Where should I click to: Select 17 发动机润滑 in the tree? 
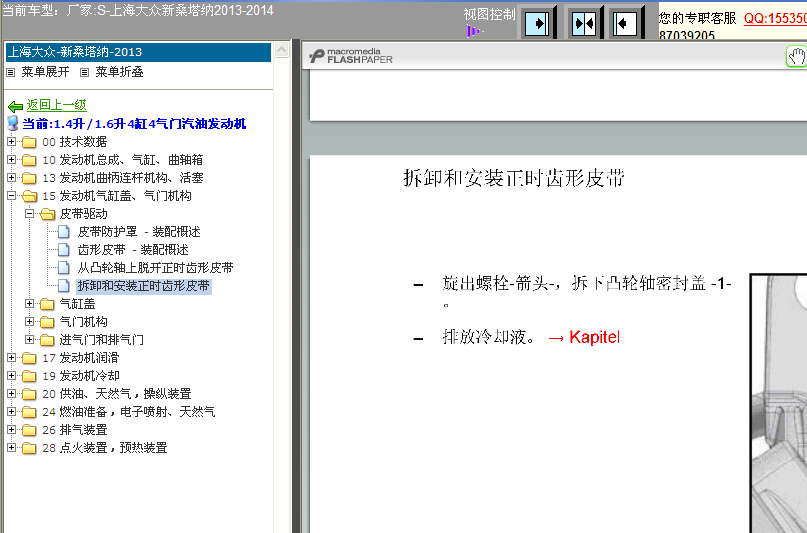click(x=81, y=358)
